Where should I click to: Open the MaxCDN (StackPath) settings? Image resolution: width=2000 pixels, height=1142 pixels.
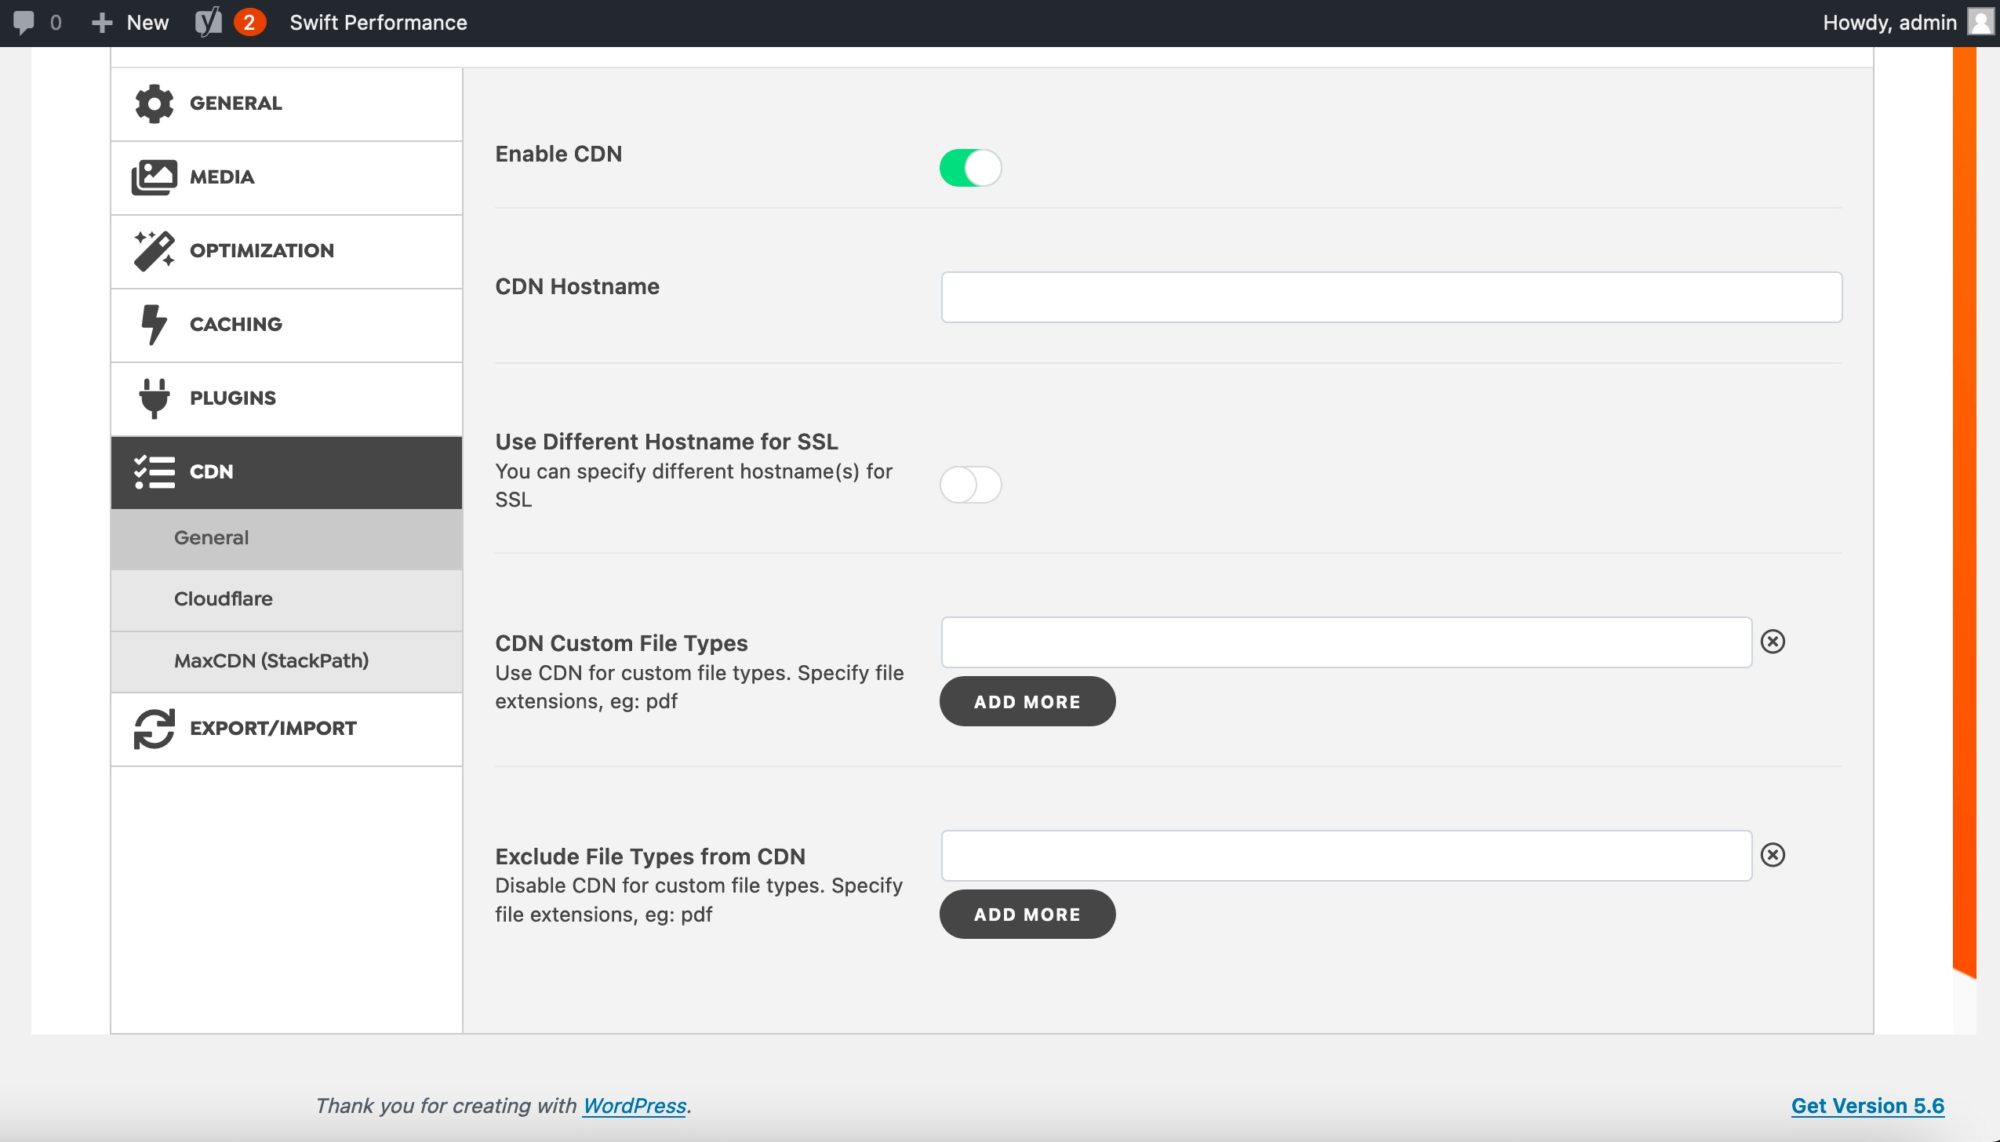tap(270, 661)
